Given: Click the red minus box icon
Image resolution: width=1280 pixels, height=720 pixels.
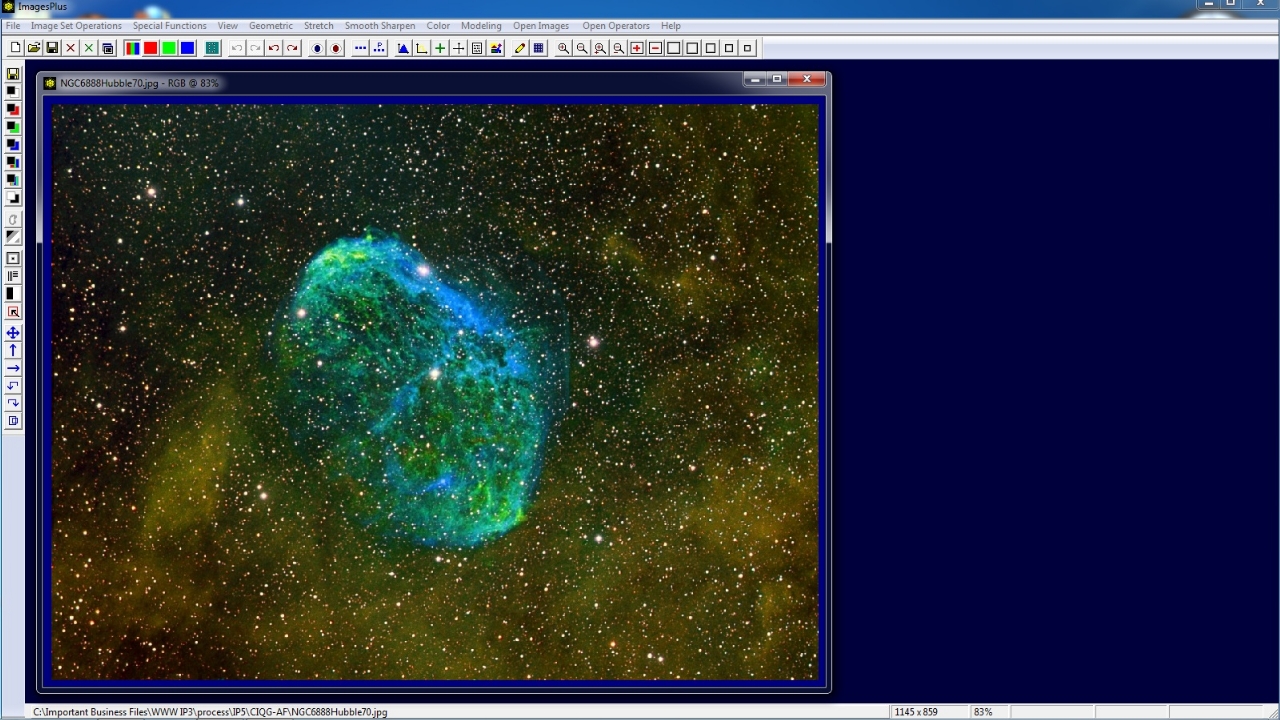Looking at the screenshot, I should coord(655,48).
